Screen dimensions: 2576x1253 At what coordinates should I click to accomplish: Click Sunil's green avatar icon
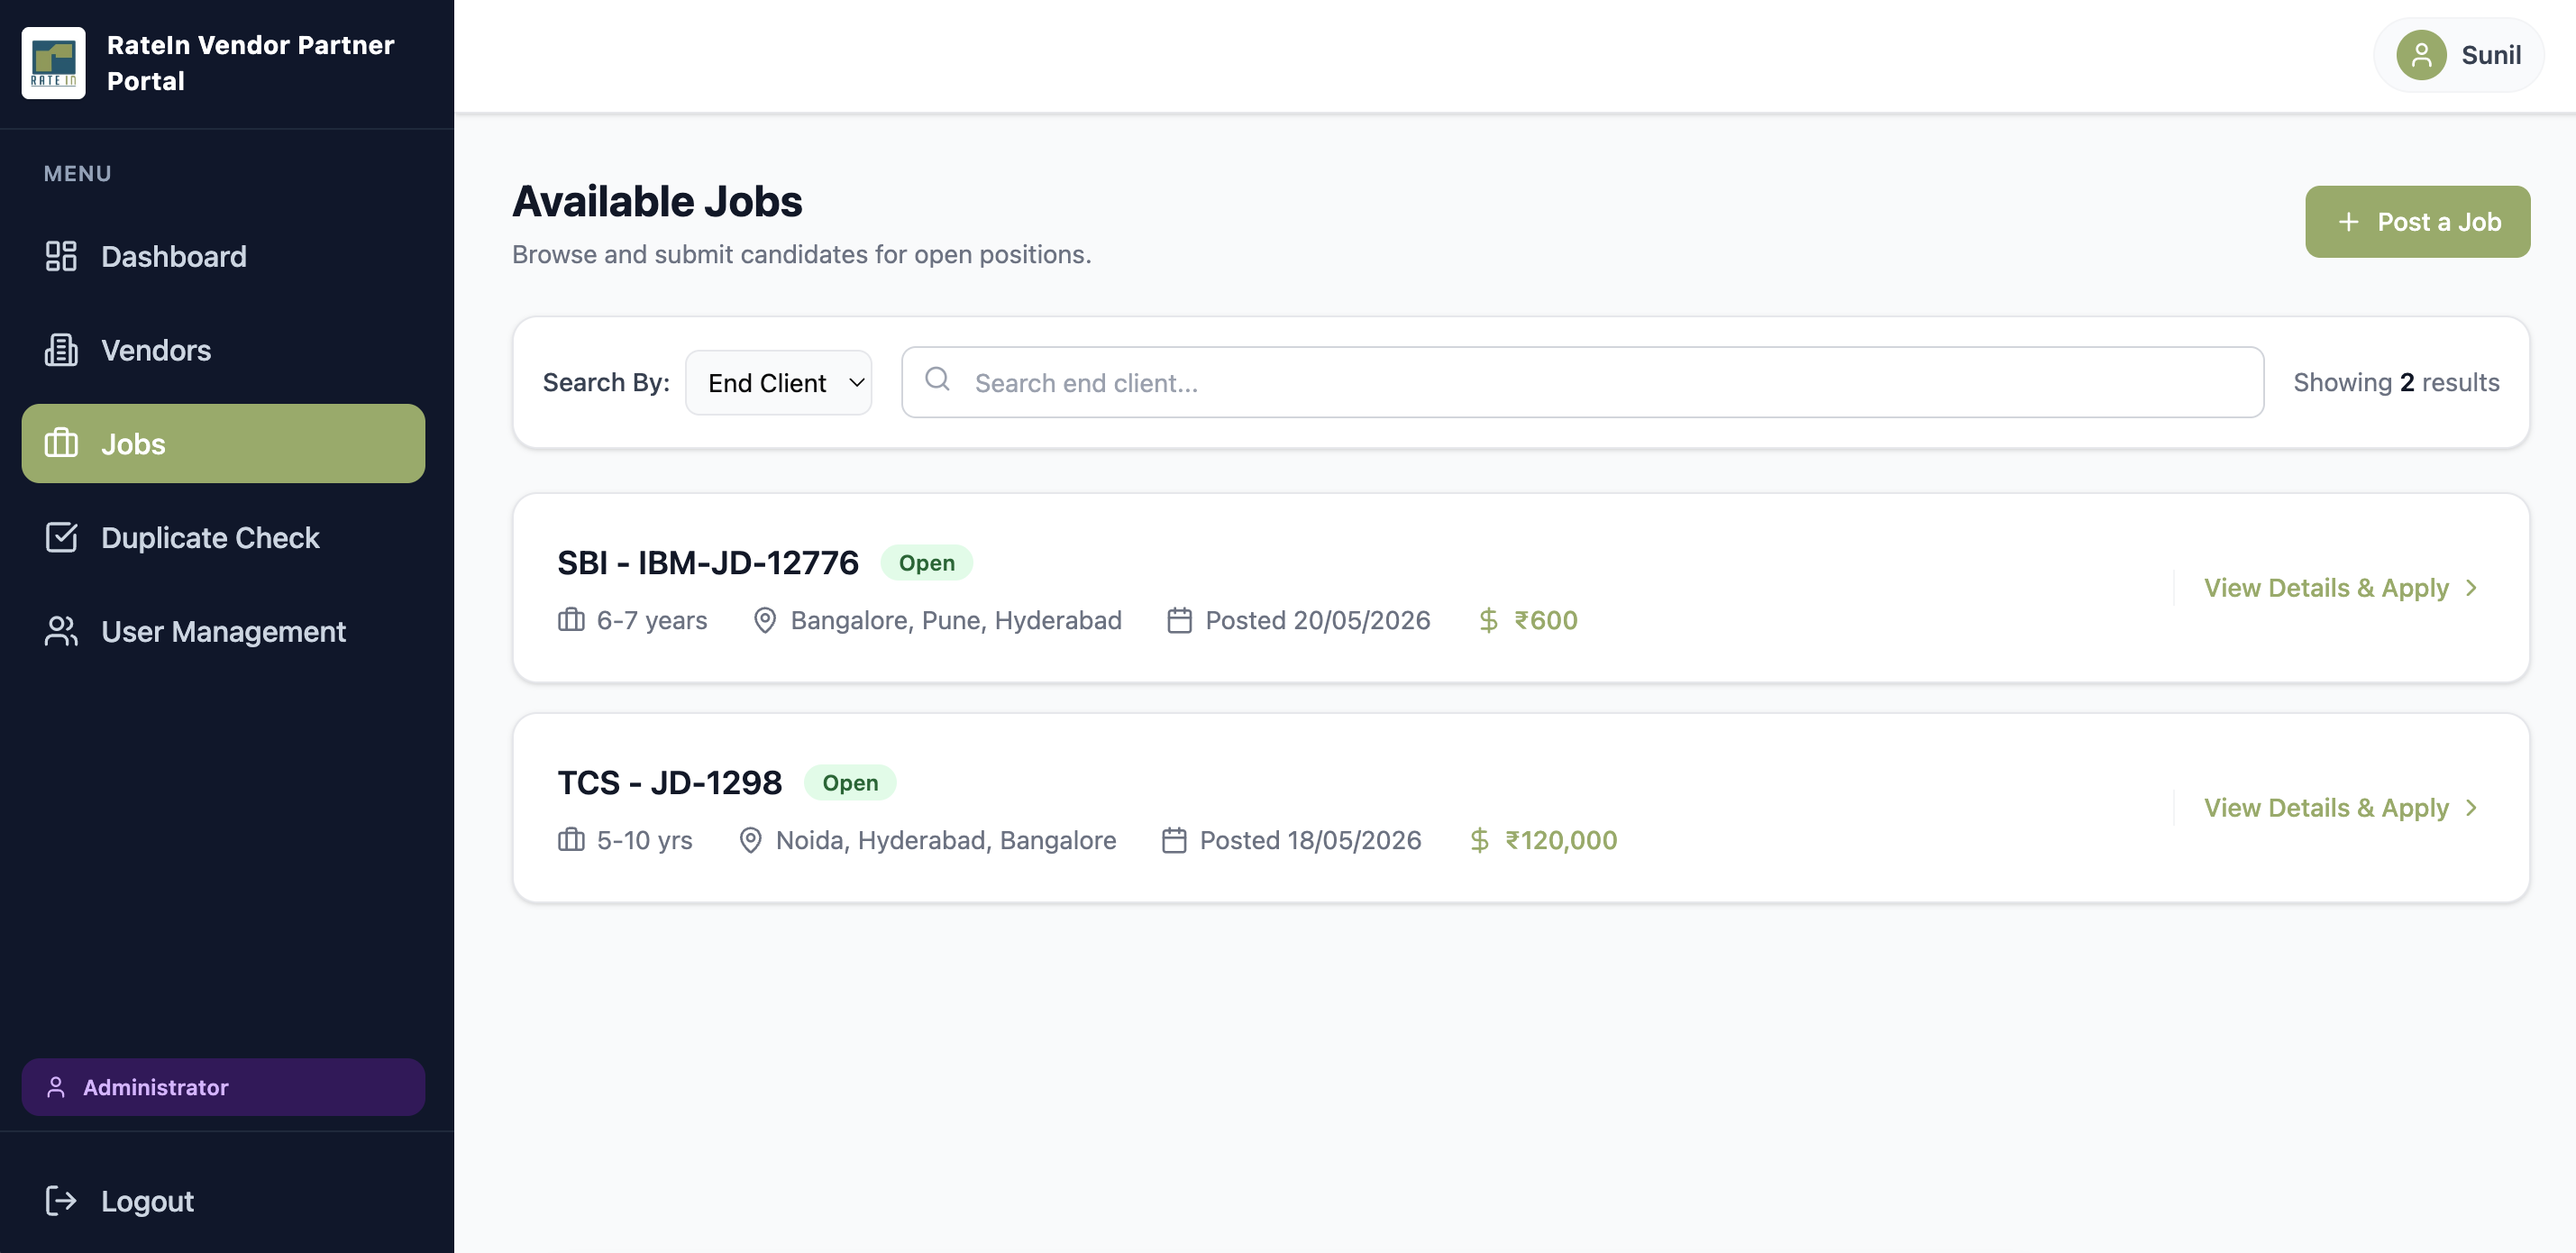pyautogui.click(x=2421, y=55)
